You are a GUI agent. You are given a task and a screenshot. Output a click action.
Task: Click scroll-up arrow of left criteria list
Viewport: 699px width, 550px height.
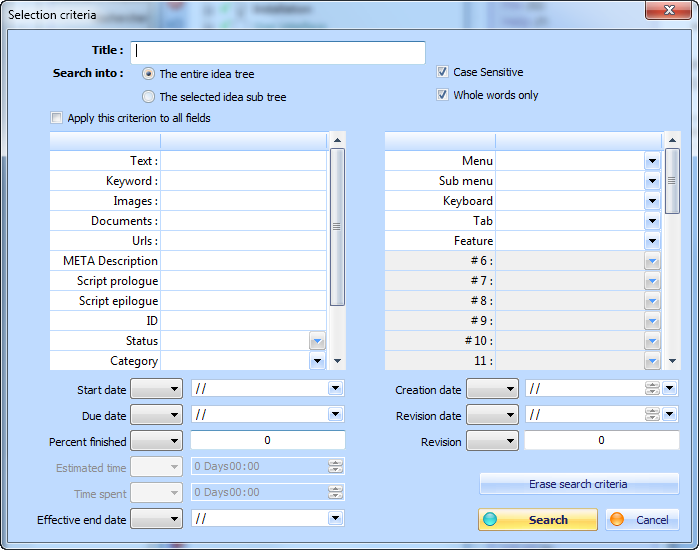pos(337,140)
